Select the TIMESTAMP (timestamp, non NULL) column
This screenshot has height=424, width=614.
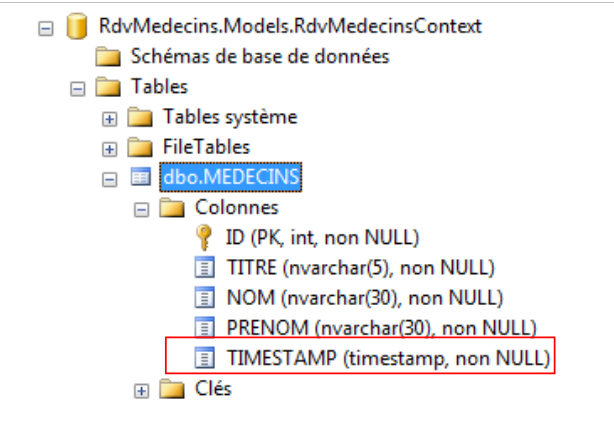point(389,357)
